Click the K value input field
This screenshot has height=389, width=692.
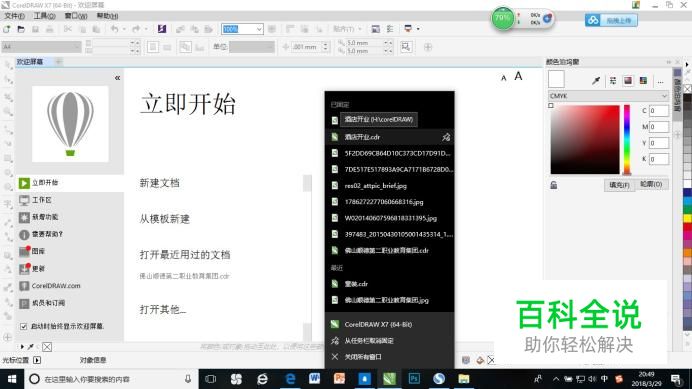(x=658, y=159)
